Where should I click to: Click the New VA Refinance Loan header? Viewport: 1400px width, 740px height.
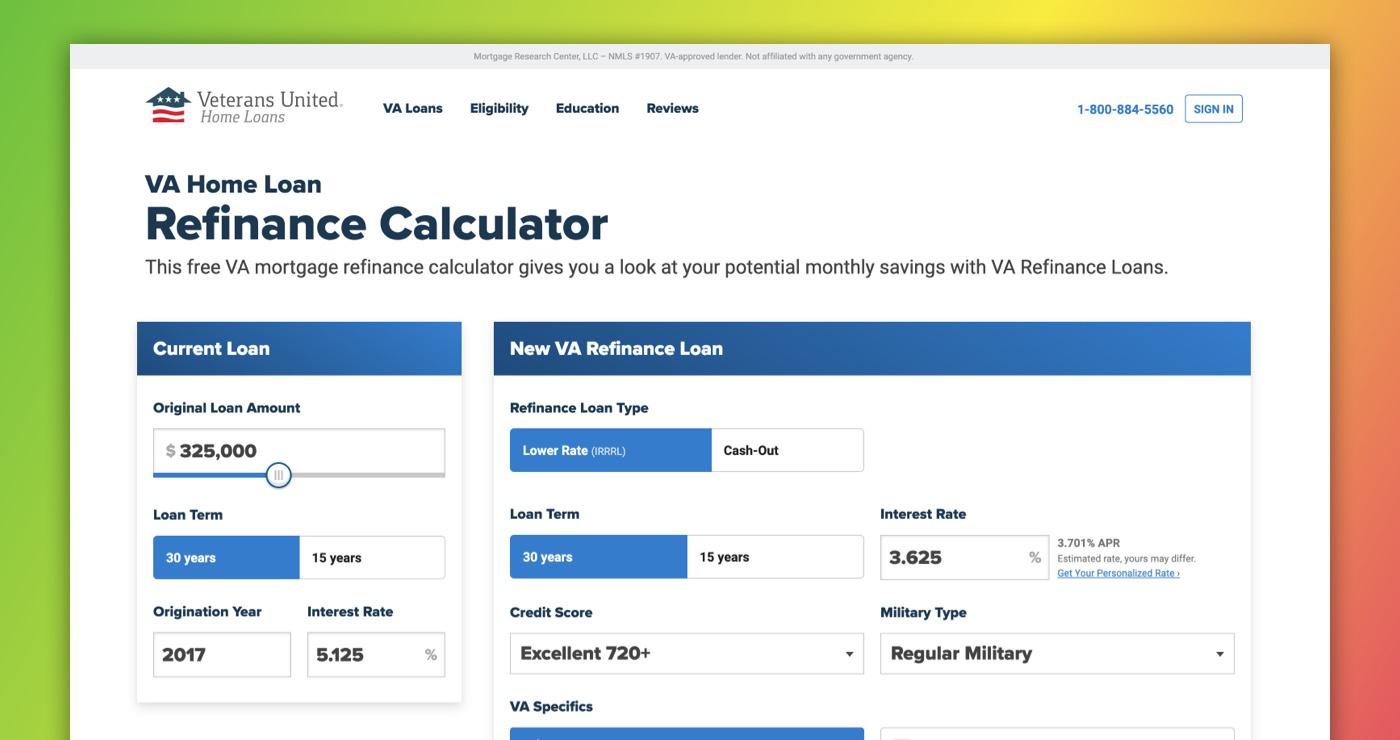(x=872, y=348)
